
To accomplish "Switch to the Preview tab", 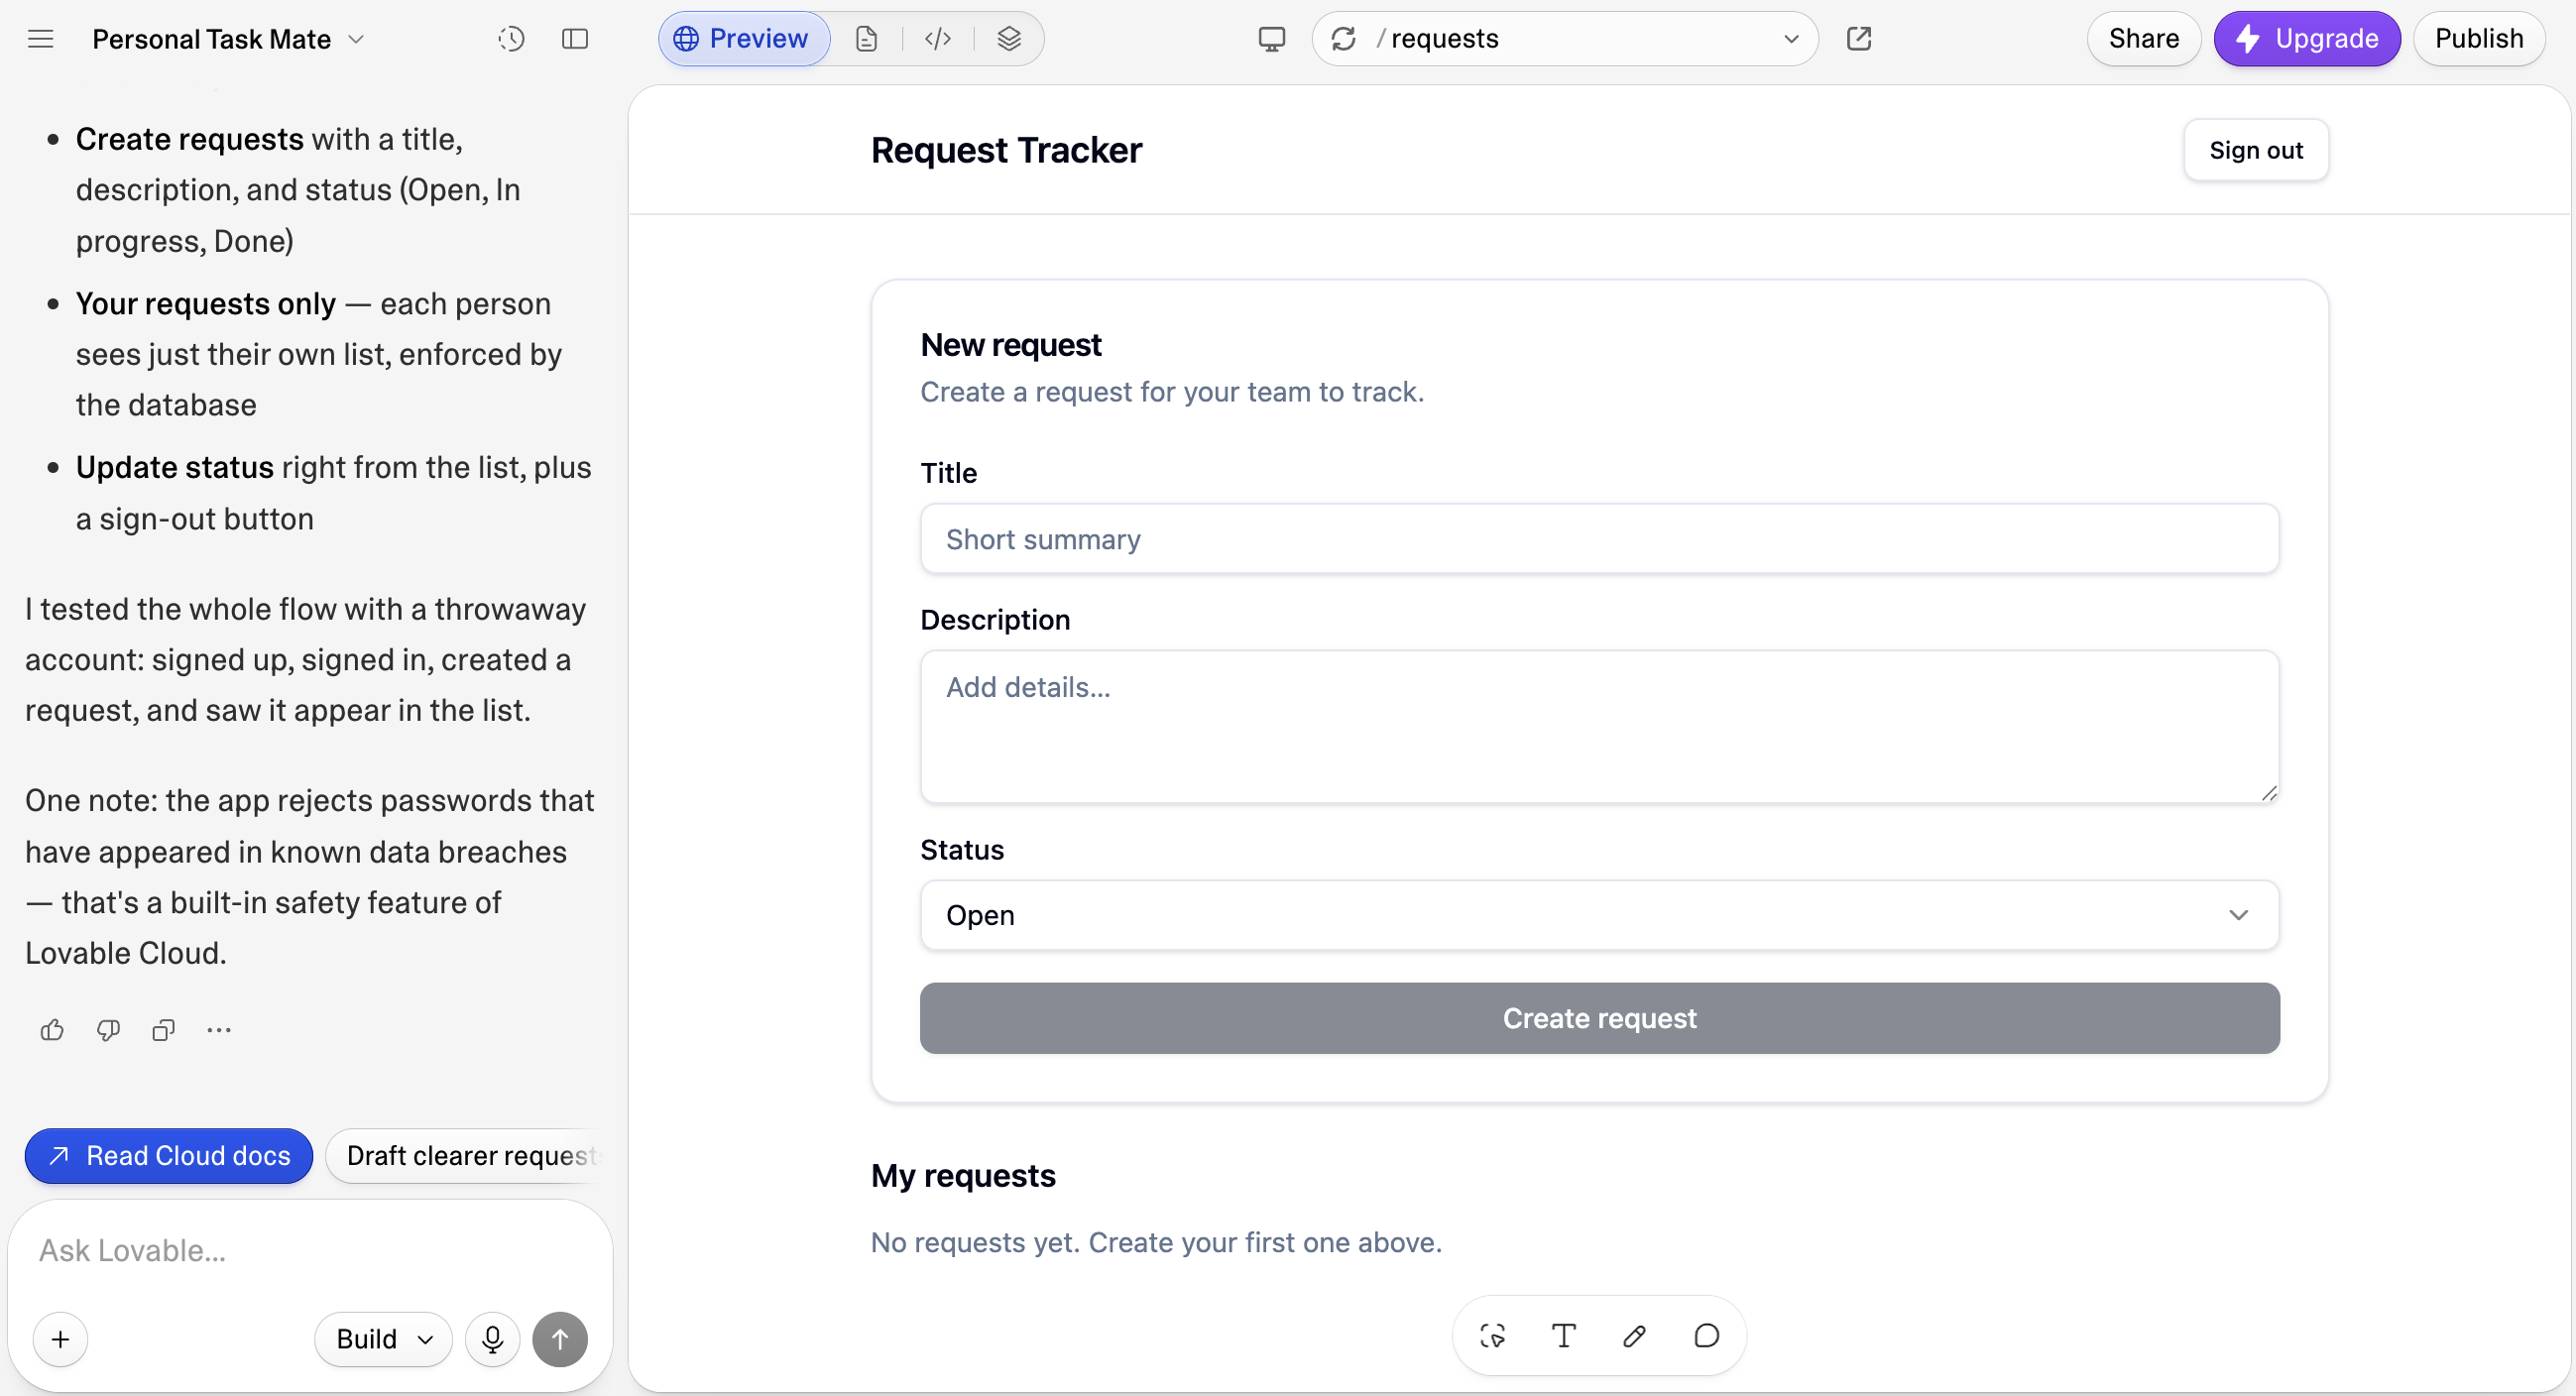I will point(743,39).
